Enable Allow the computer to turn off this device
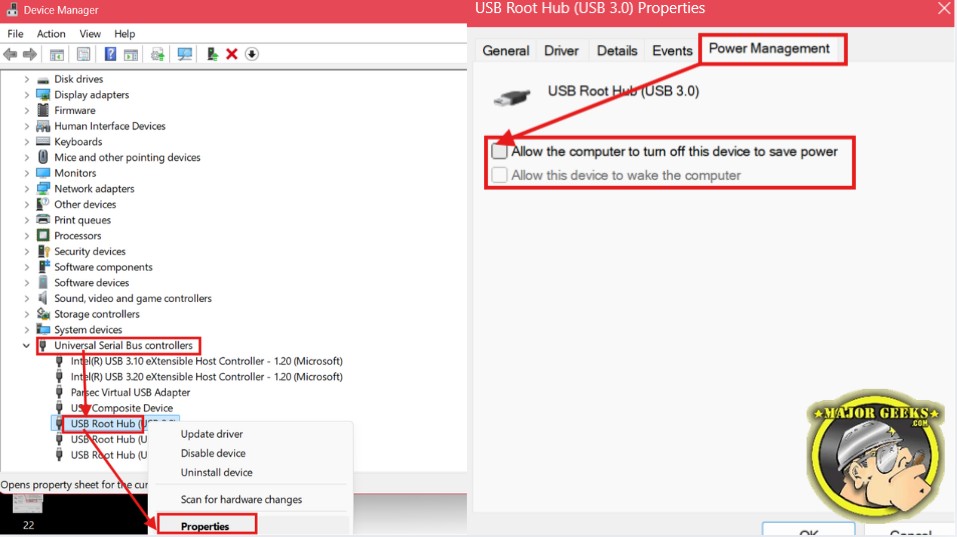 [499, 151]
